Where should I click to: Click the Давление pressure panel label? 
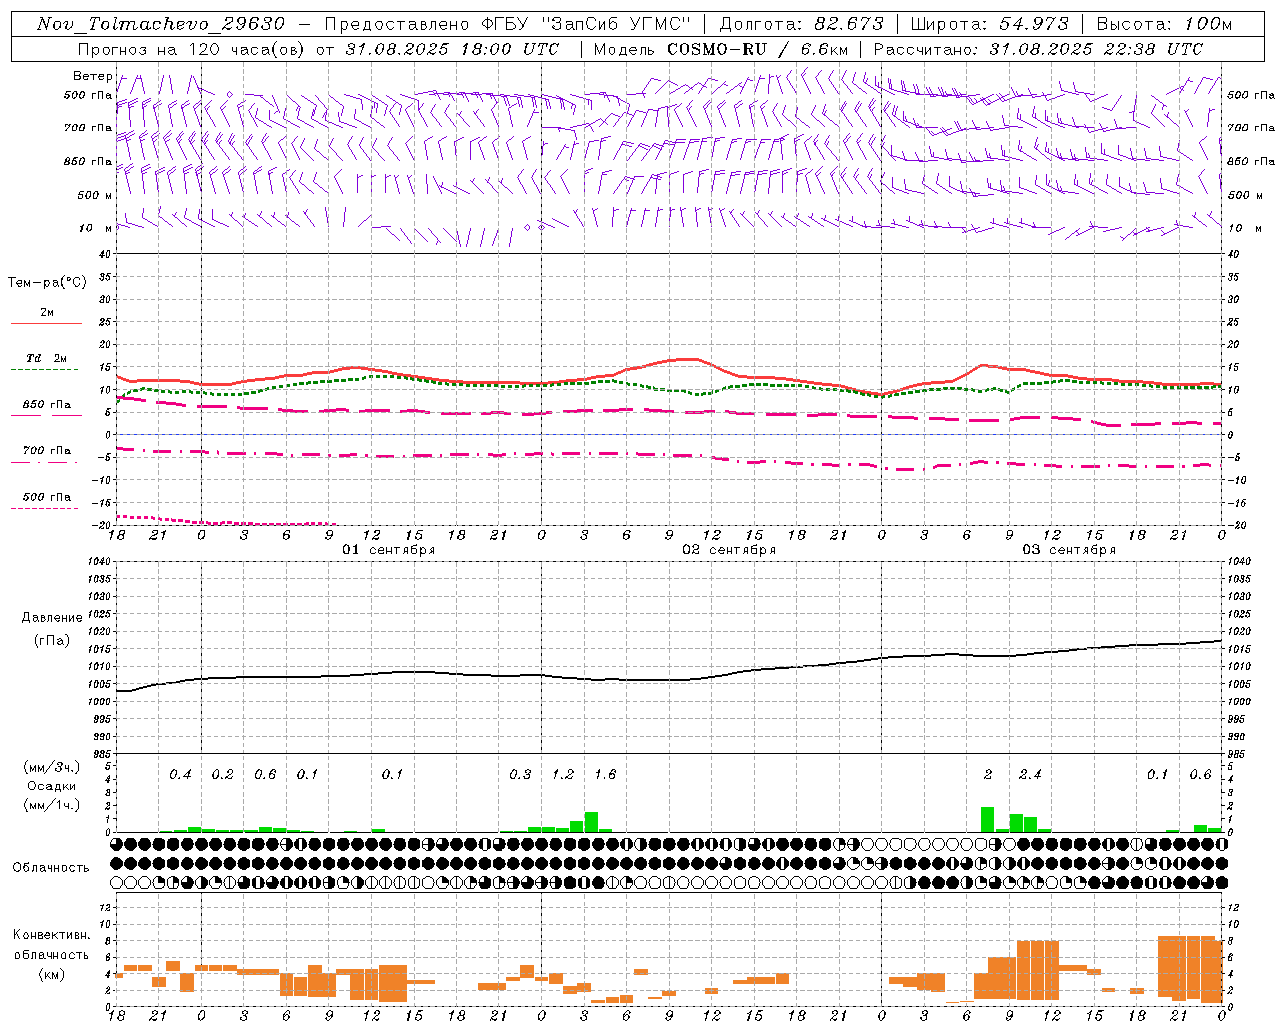coord(51,618)
